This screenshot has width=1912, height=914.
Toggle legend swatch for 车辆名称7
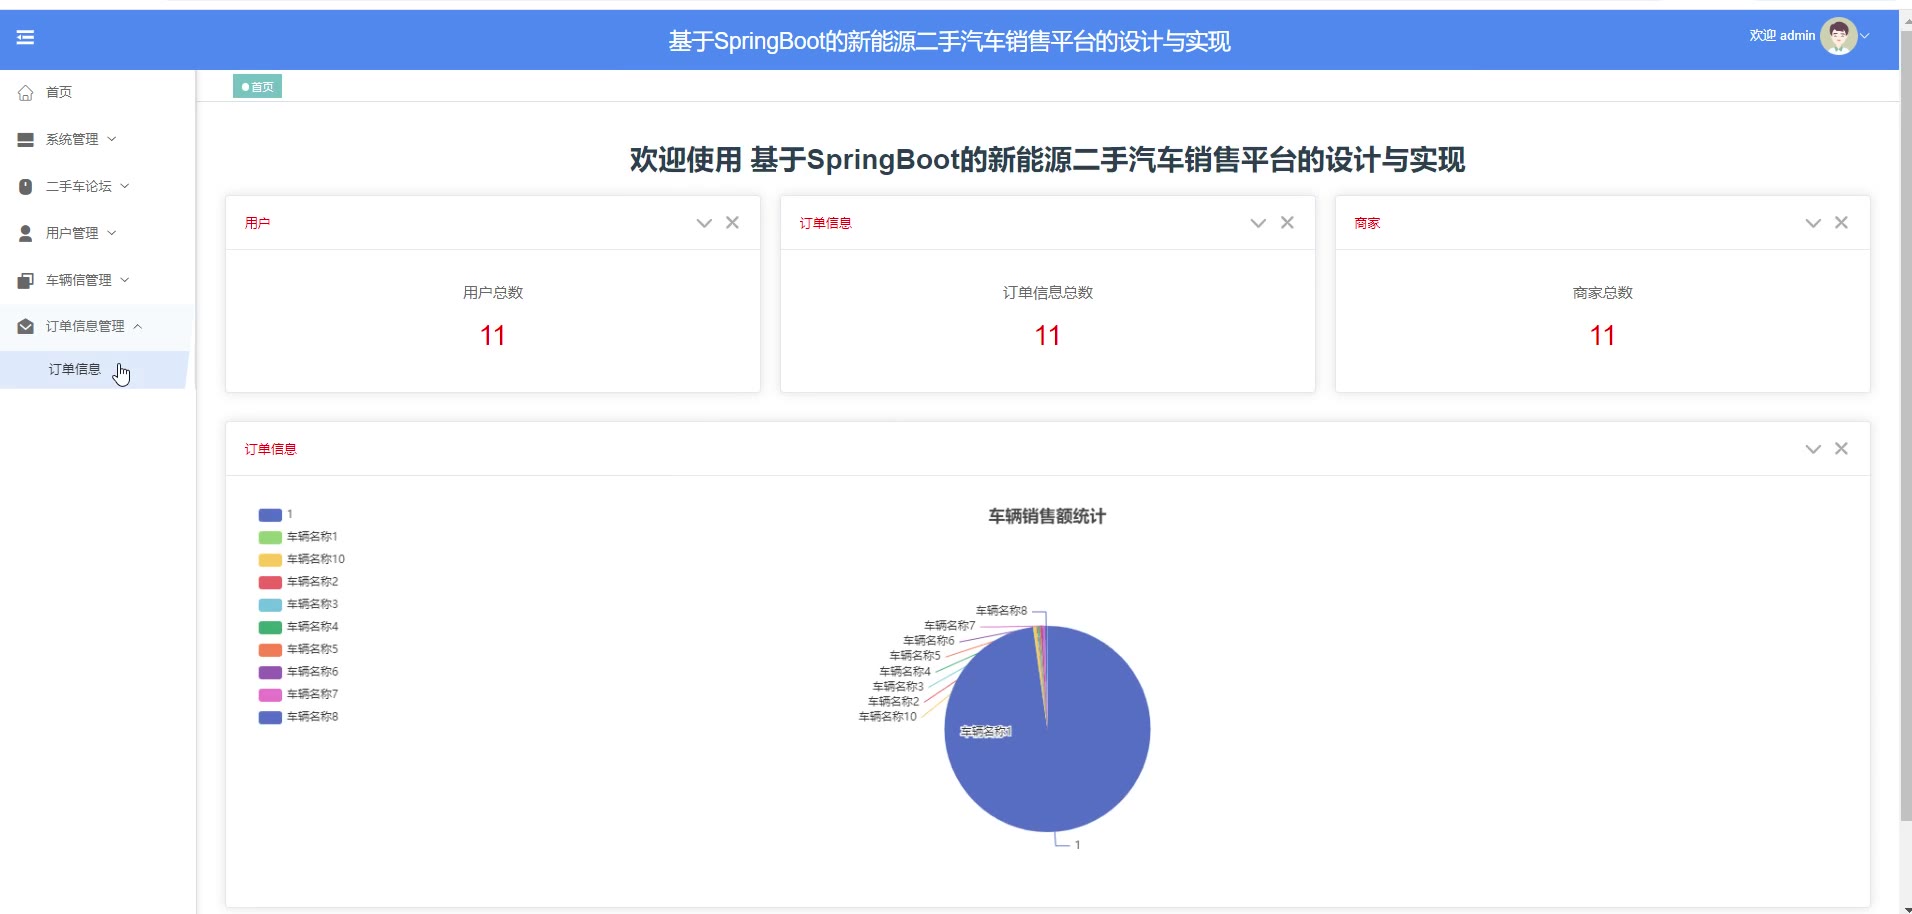270,695
